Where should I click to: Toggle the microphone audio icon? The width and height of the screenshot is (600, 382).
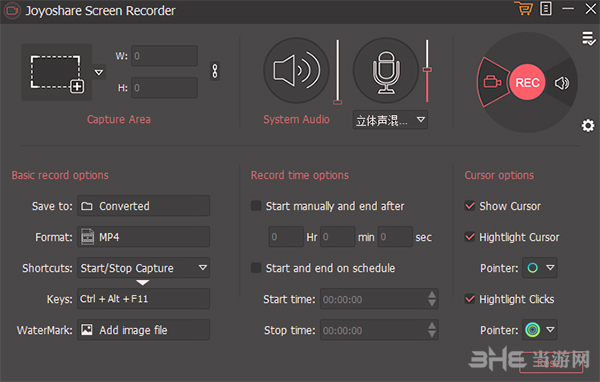(386, 70)
